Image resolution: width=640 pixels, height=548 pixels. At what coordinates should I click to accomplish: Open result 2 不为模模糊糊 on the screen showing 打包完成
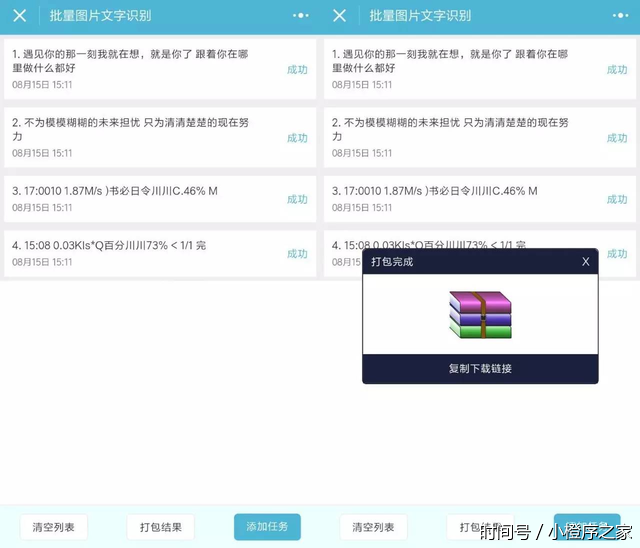pyautogui.click(x=480, y=137)
